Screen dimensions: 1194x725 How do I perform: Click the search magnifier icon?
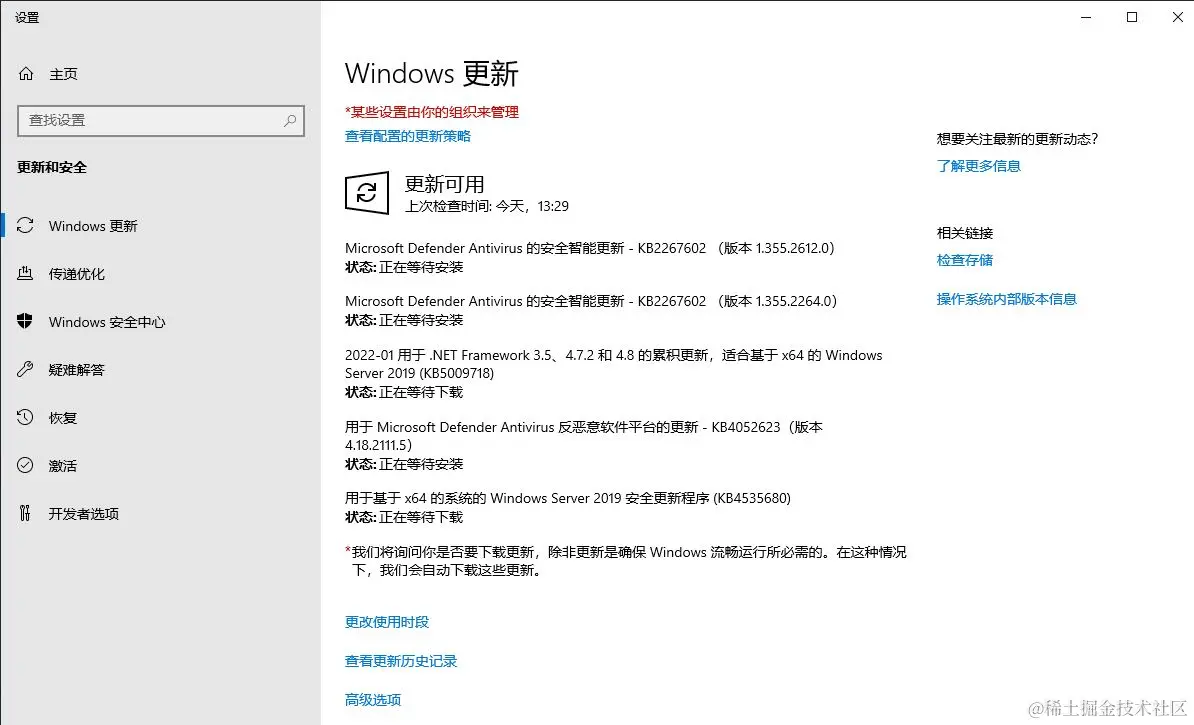tap(290, 120)
